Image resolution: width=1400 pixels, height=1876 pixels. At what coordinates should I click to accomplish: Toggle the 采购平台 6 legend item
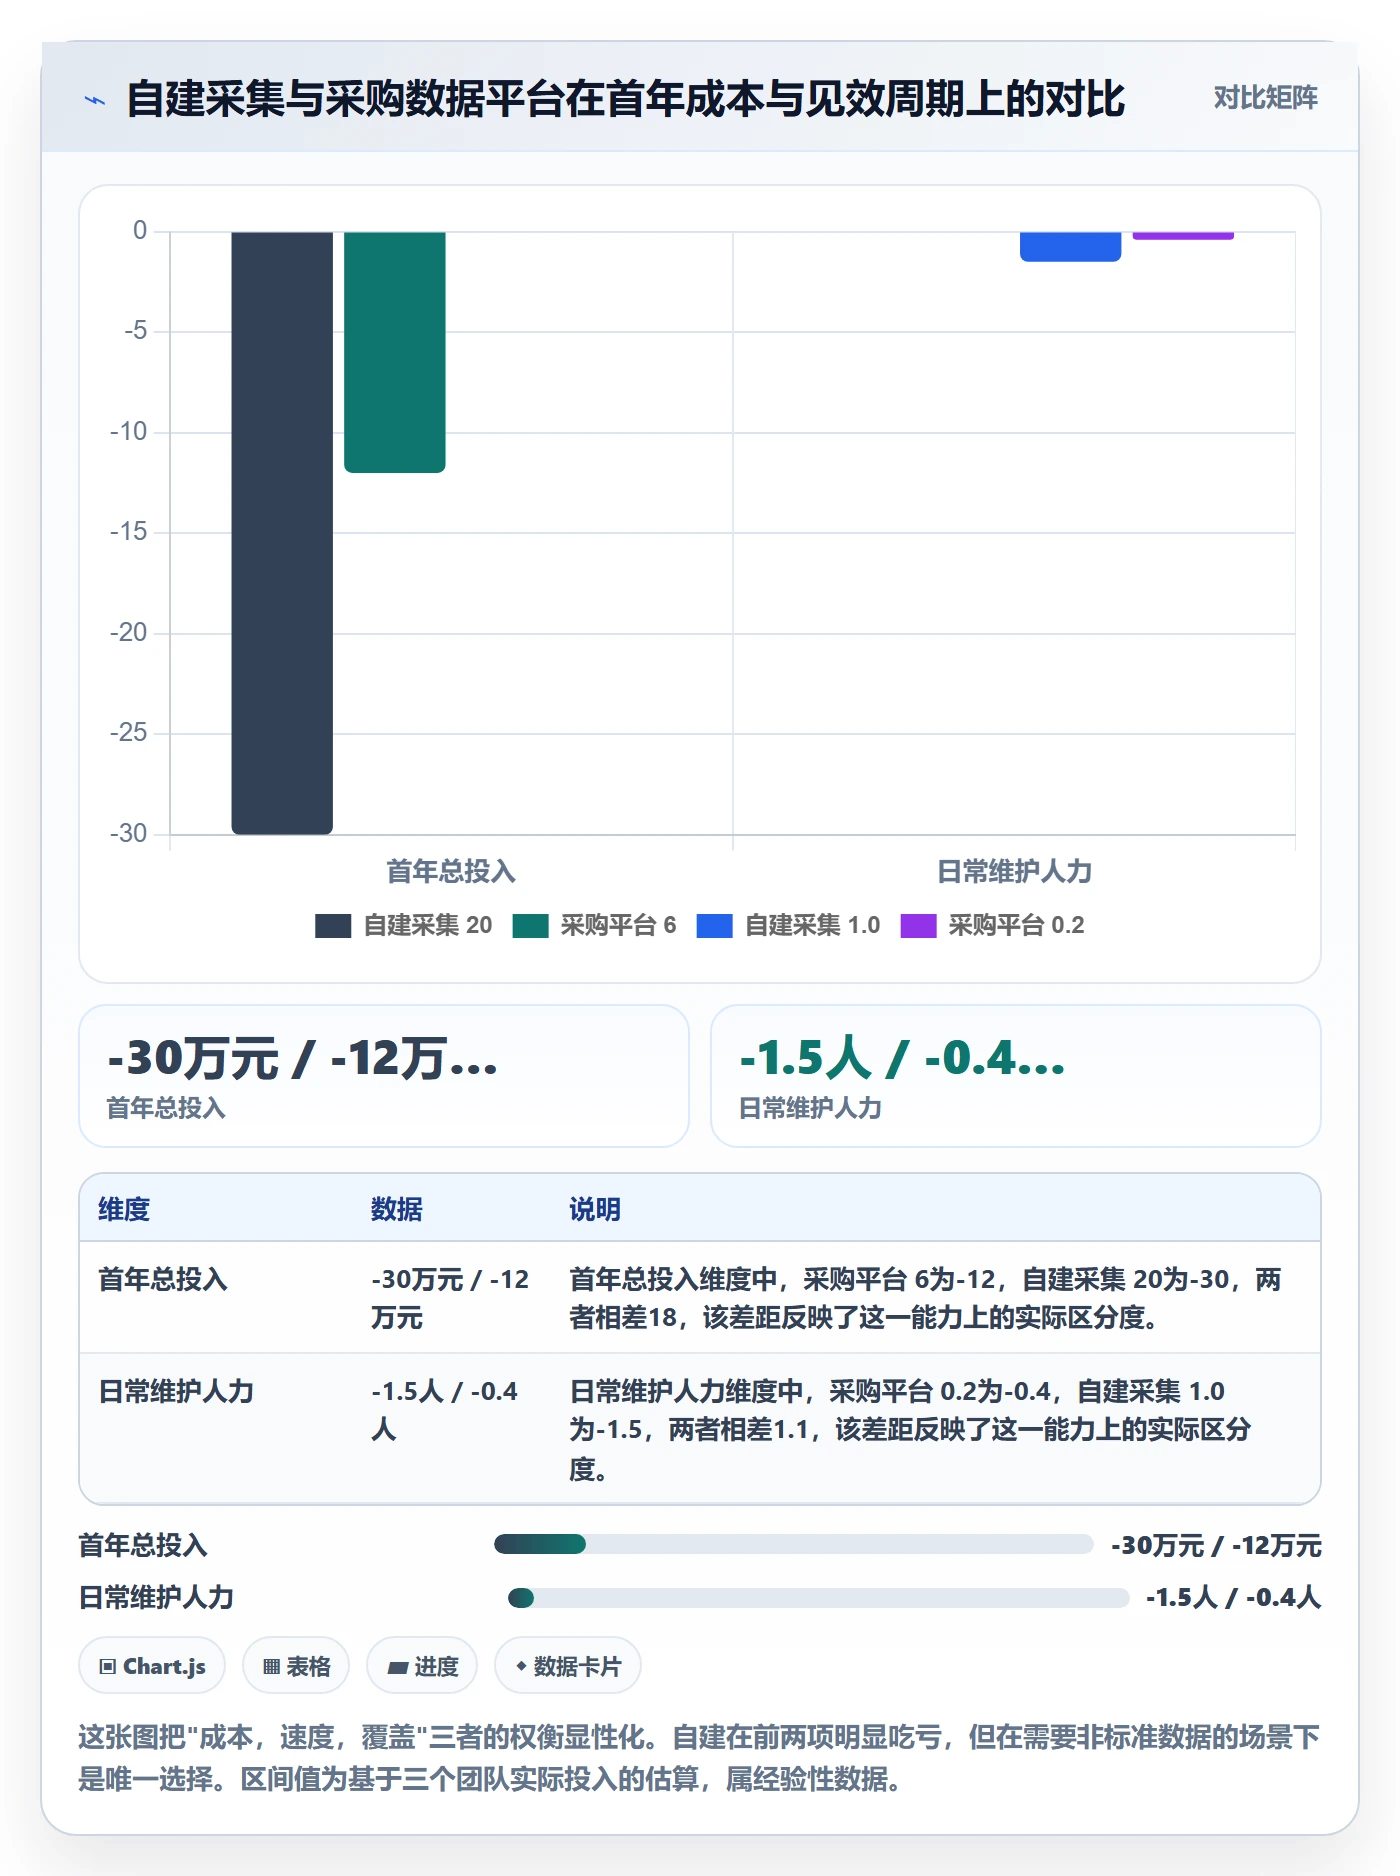[x=594, y=925]
